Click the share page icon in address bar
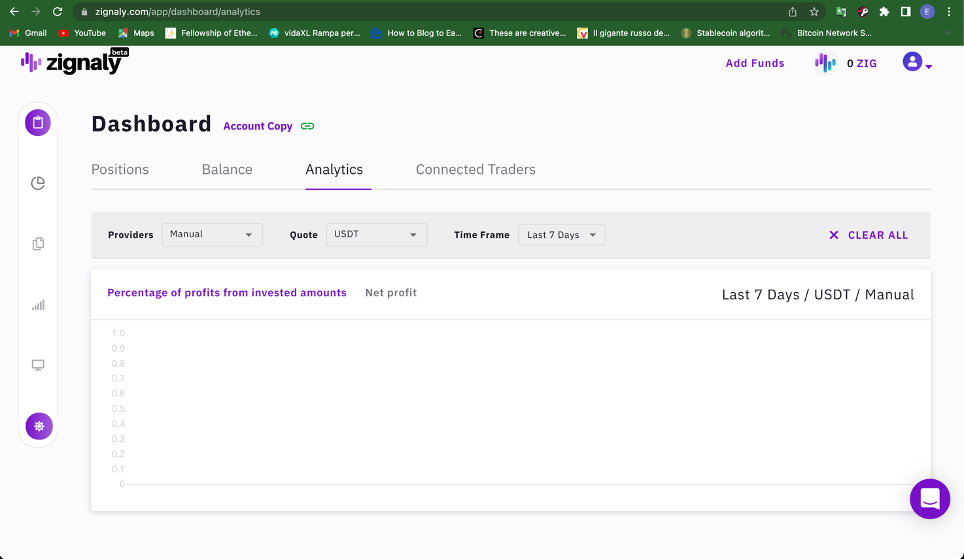The image size is (964, 560). pos(792,12)
